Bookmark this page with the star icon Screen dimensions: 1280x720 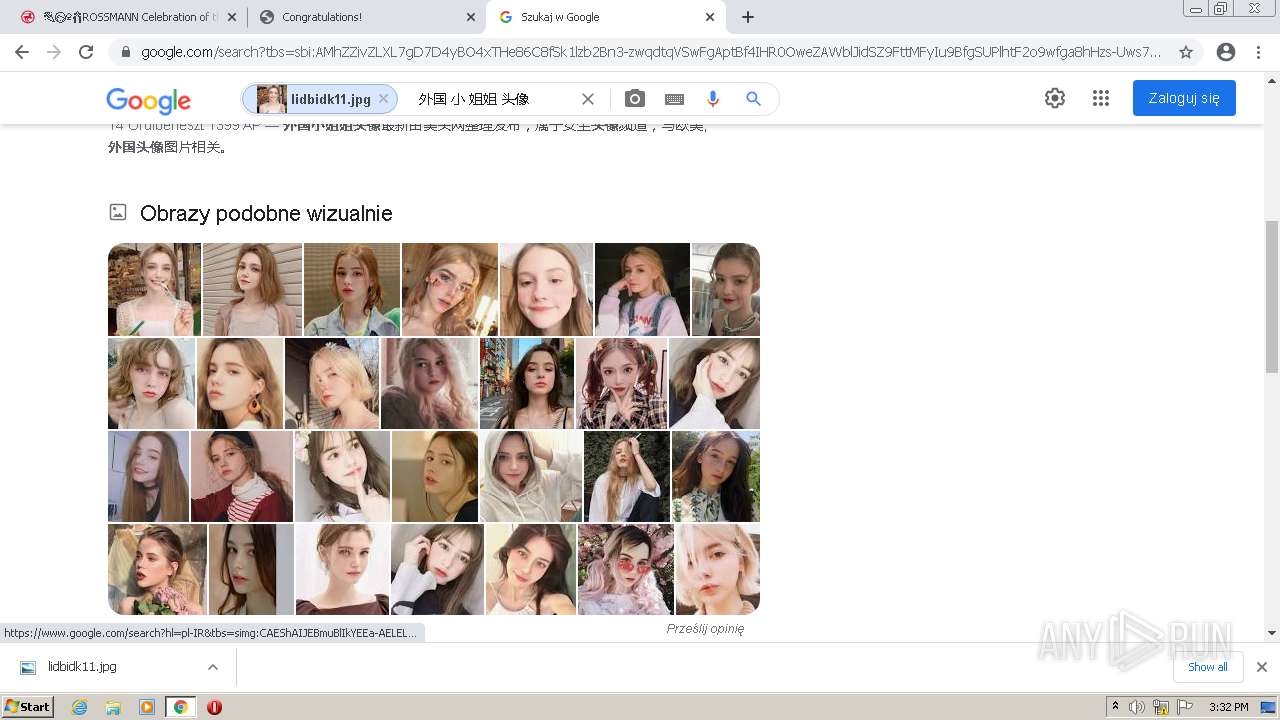pyautogui.click(x=1186, y=52)
